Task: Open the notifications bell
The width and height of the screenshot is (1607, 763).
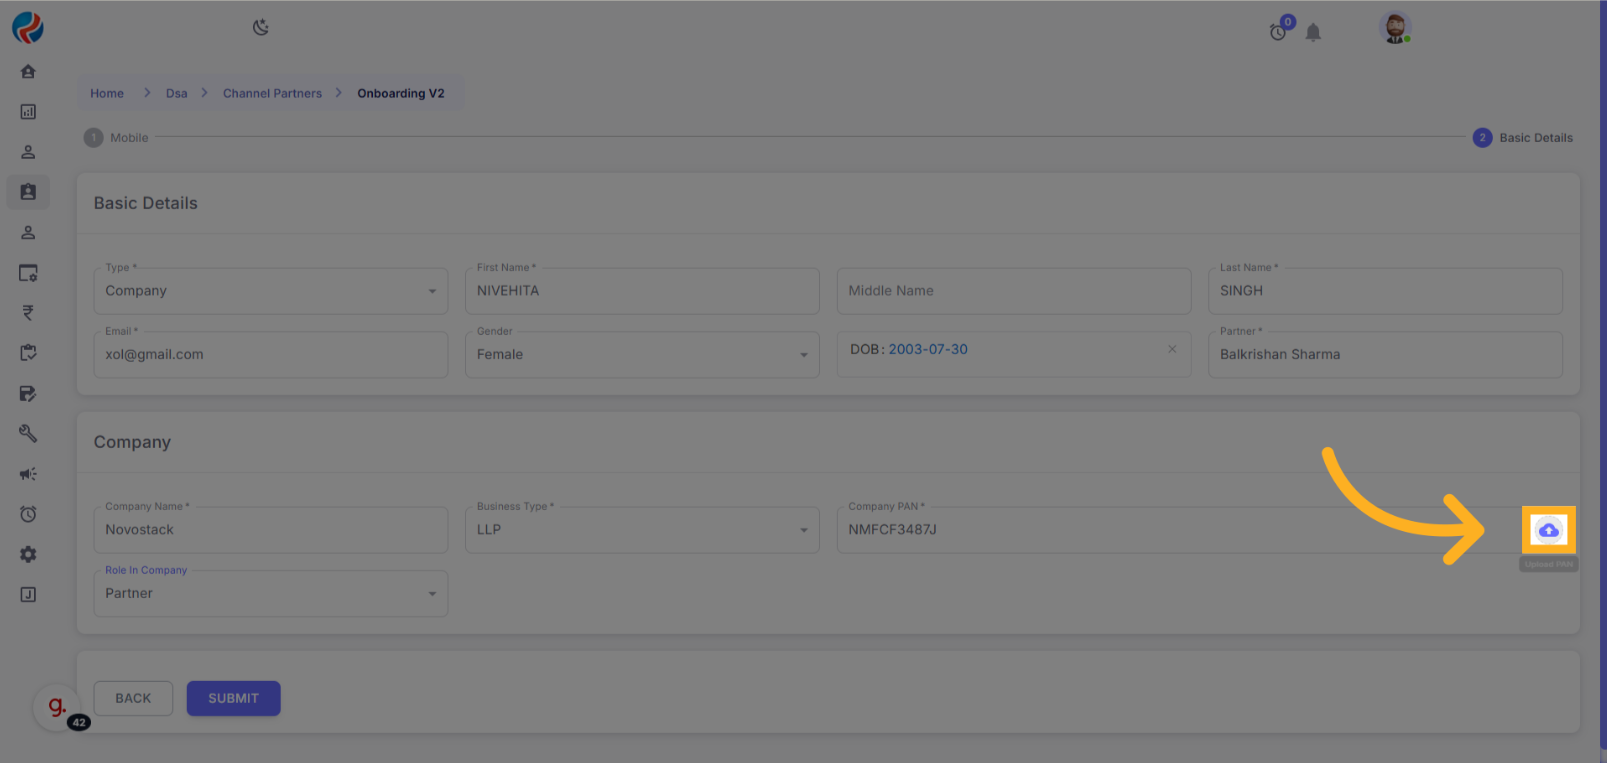Action: click(1313, 33)
